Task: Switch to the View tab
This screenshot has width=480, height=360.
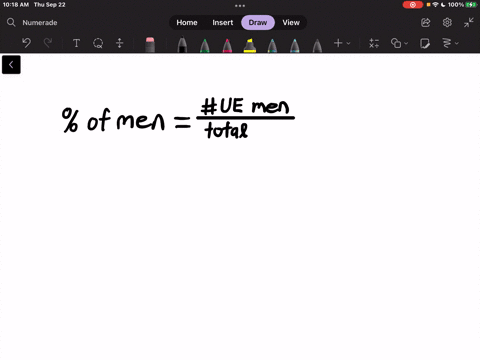Action: tap(291, 23)
